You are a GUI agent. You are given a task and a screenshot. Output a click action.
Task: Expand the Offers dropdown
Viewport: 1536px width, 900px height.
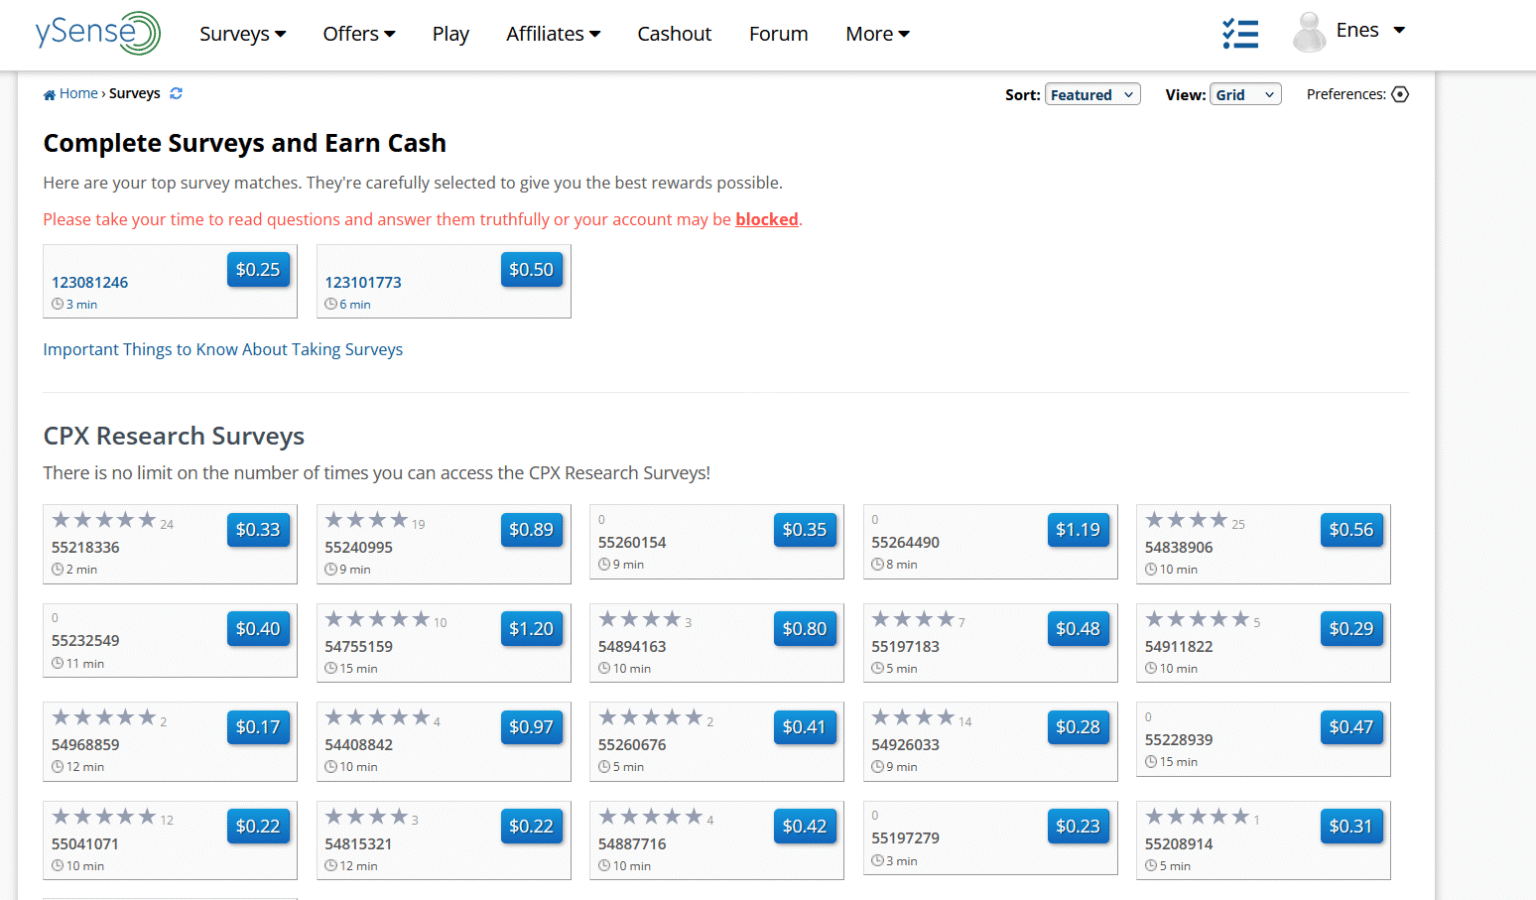358,33
